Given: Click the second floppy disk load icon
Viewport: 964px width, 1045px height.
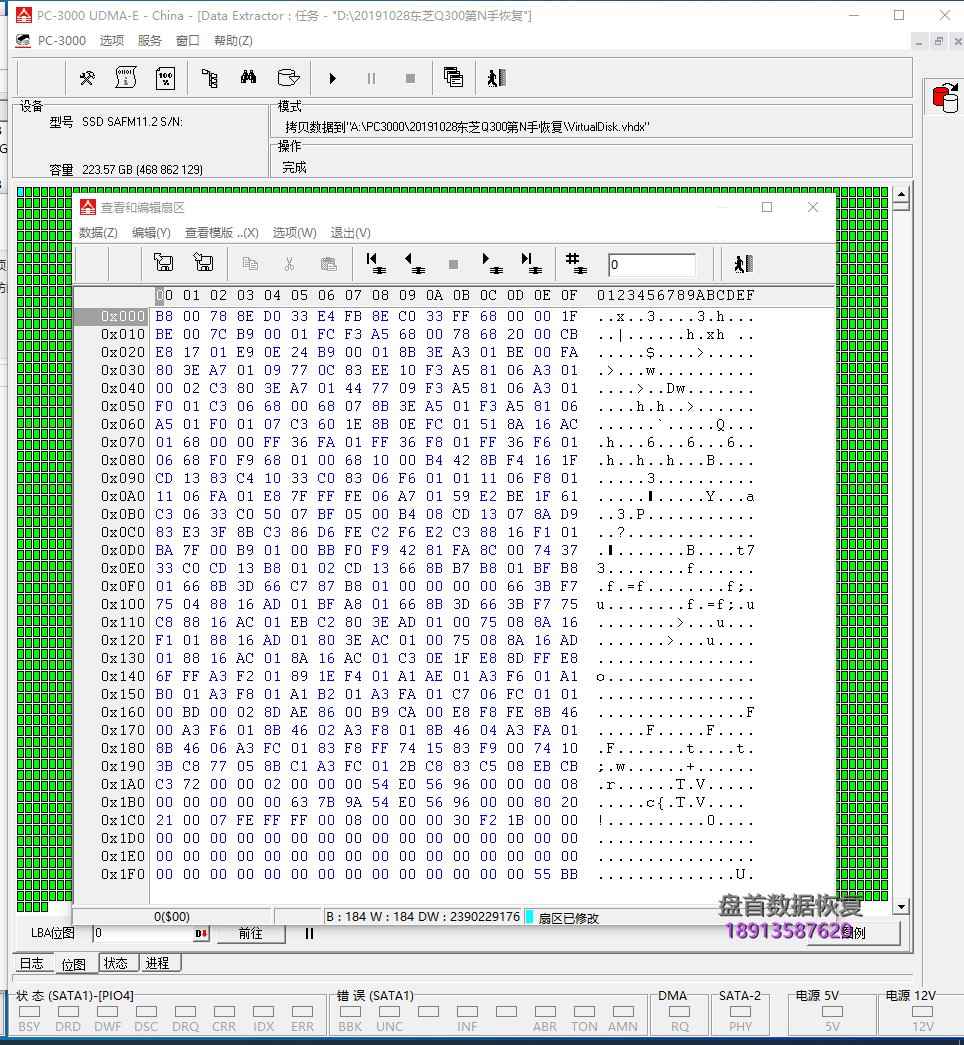Looking at the screenshot, I should click(203, 263).
